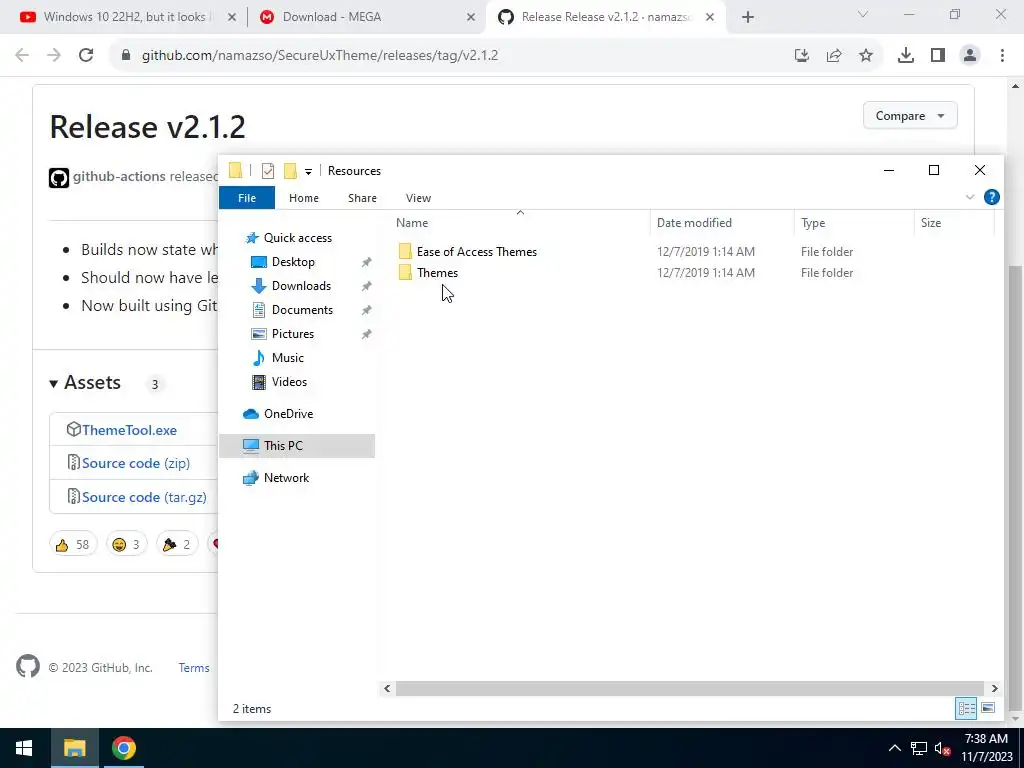Select Desktop in Quick access sidebar
1024x768 pixels.
pyautogui.click(x=293, y=262)
